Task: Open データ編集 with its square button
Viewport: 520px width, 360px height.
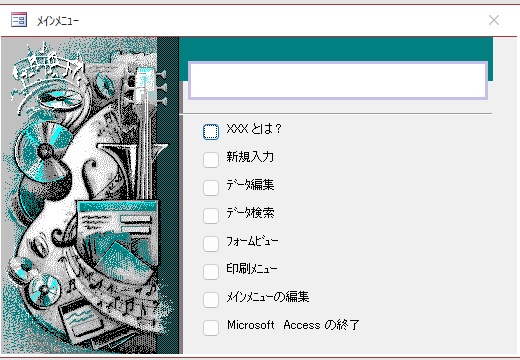Action: point(211,188)
